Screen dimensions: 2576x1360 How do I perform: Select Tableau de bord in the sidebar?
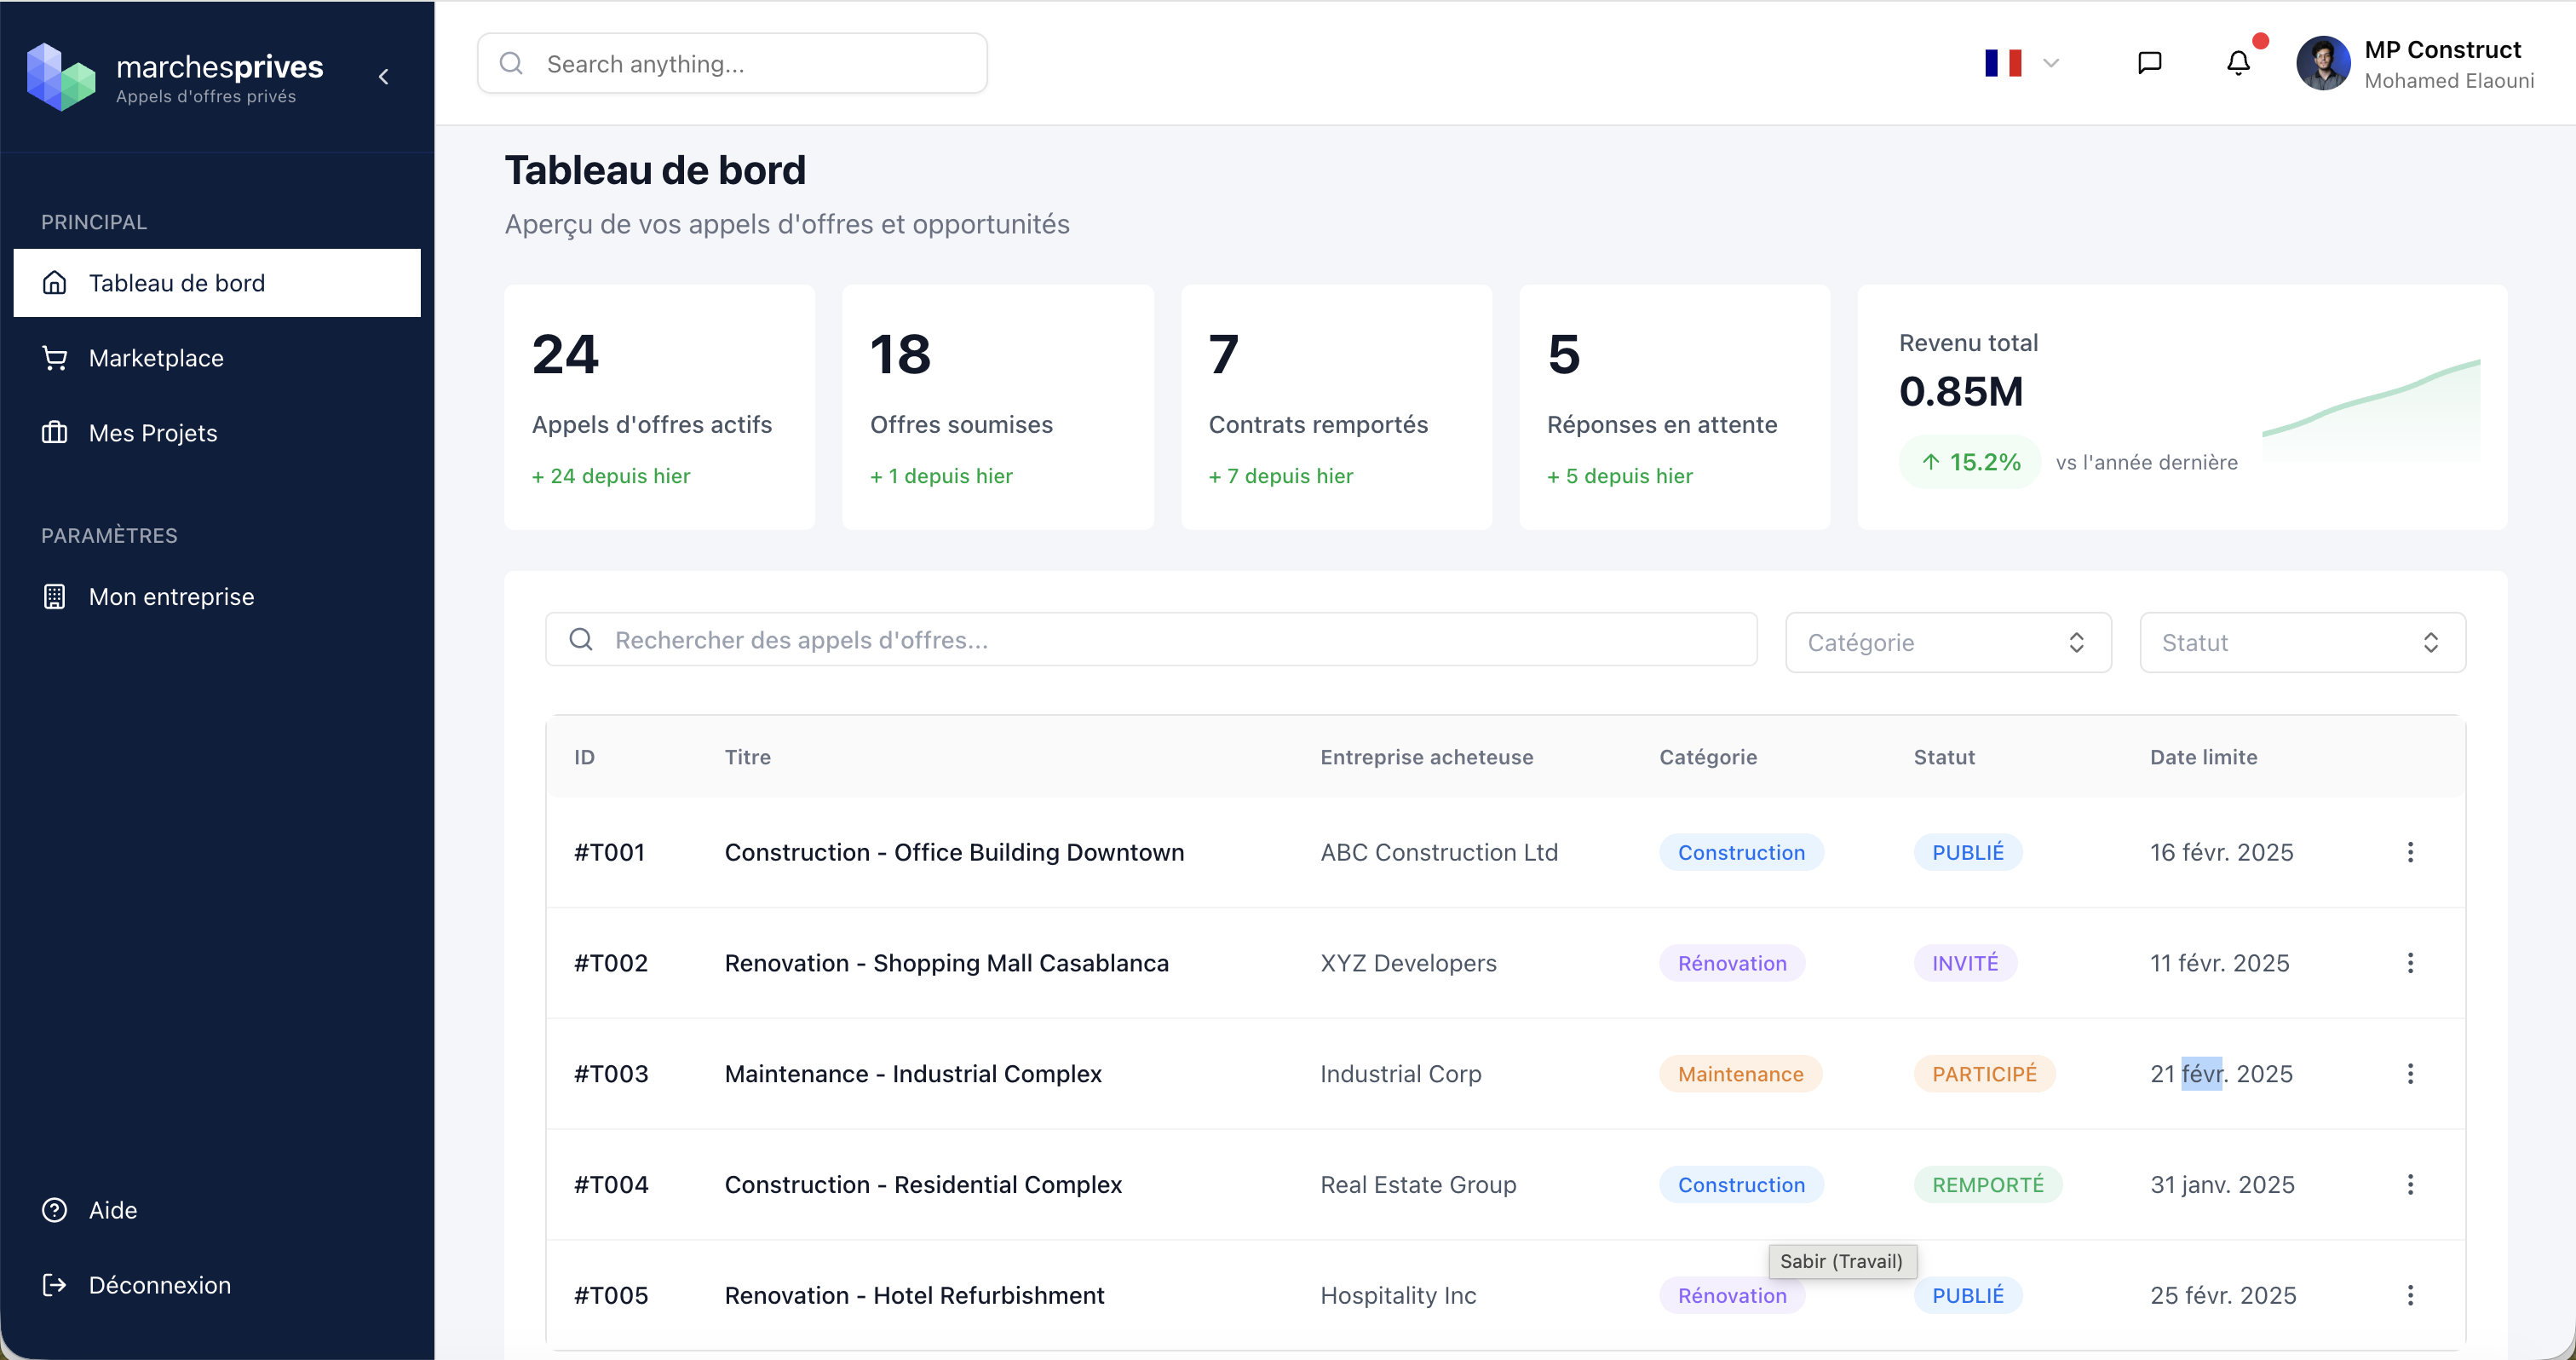[x=177, y=283]
